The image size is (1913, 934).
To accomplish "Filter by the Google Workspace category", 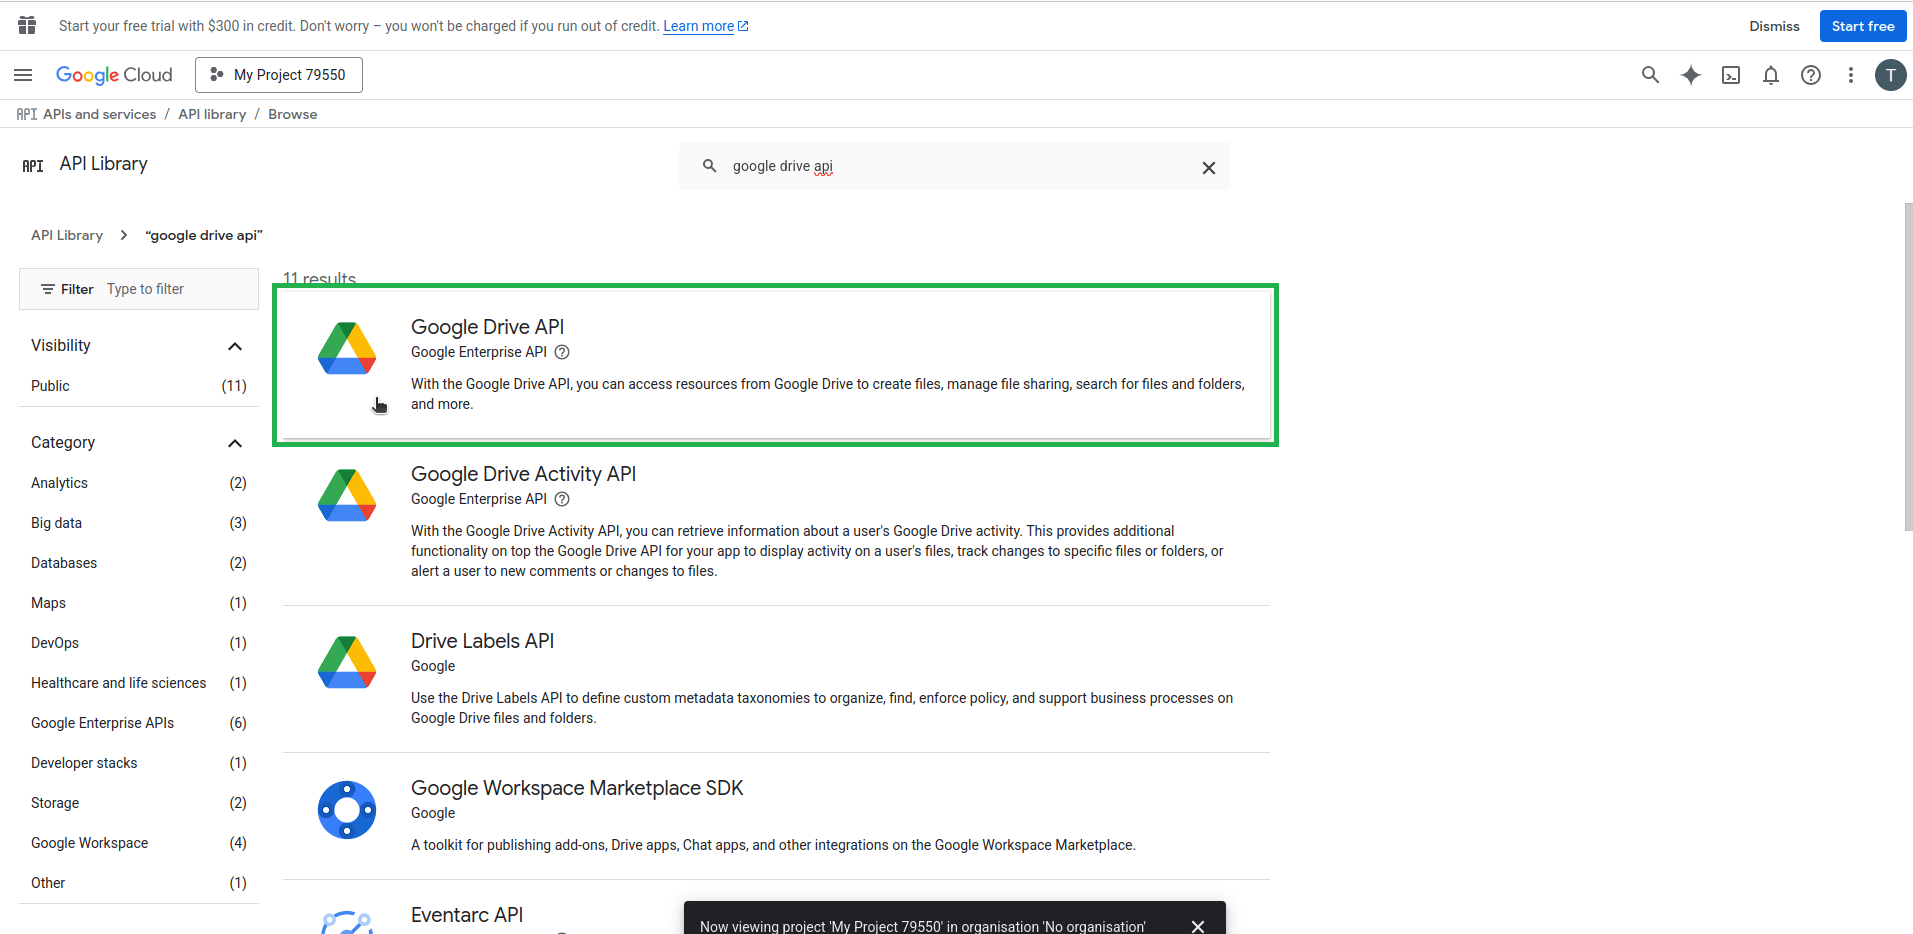I will 89,843.
